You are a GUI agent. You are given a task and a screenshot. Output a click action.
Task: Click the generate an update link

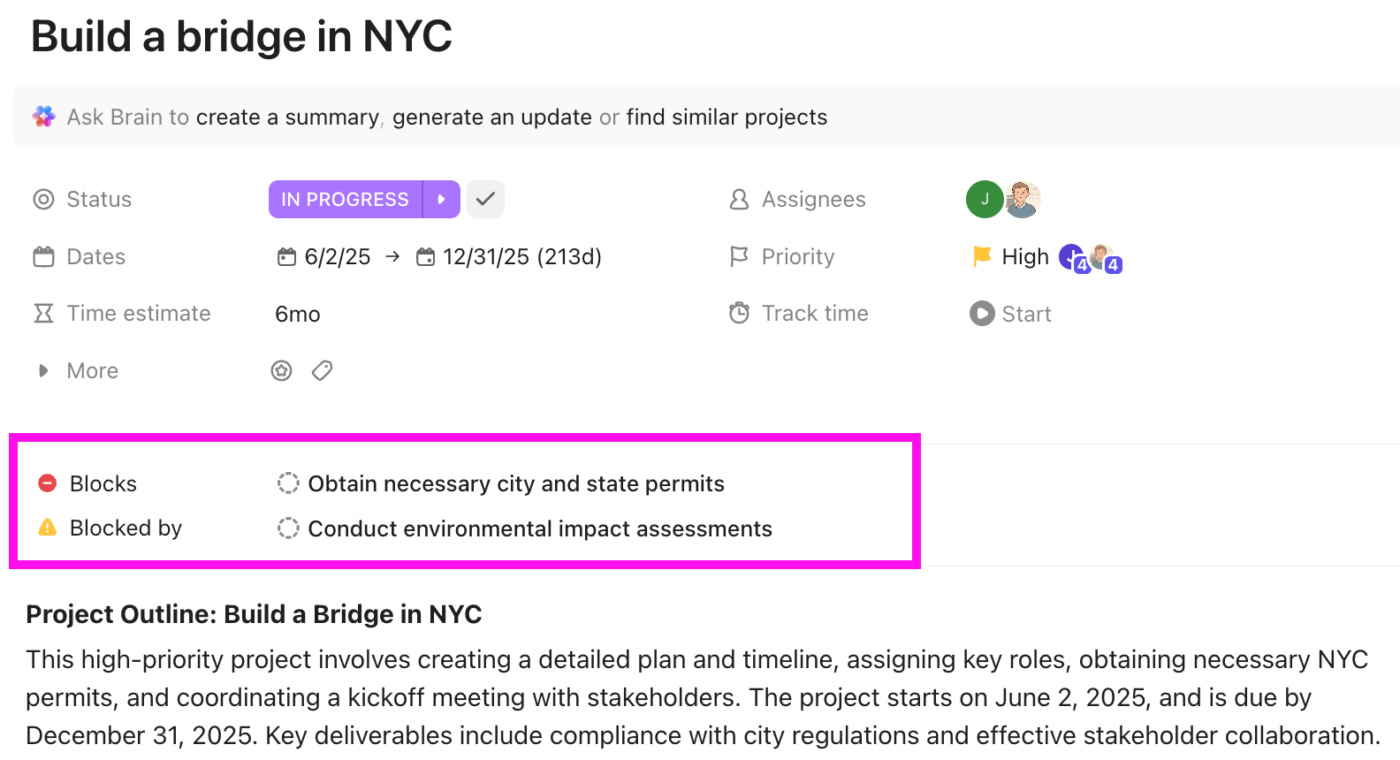491,117
